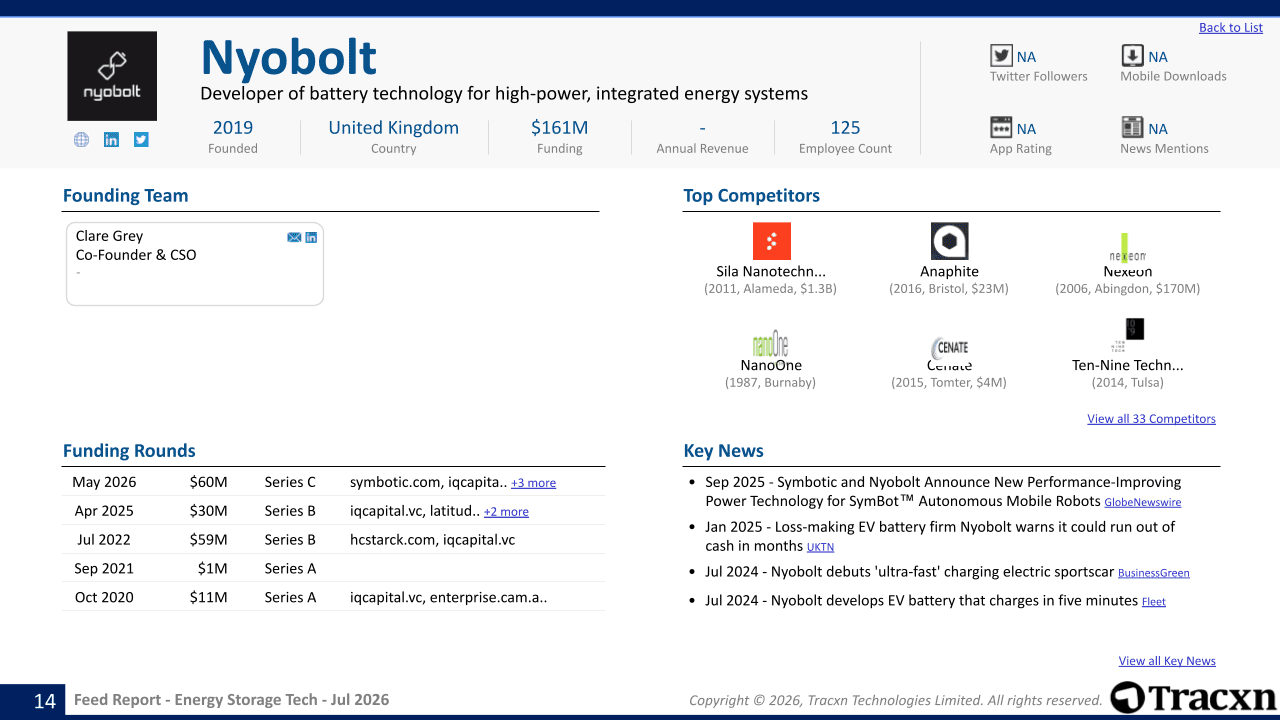Open Nyobolt's LinkedIn page icon
Image resolution: width=1280 pixels, height=720 pixels.
point(111,140)
